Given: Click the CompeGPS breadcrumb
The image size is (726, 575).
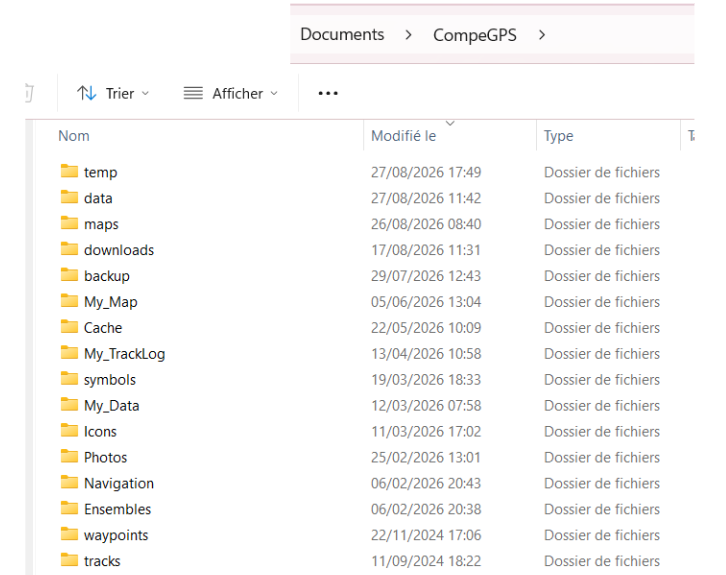Looking at the screenshot, I should [475, 35].
